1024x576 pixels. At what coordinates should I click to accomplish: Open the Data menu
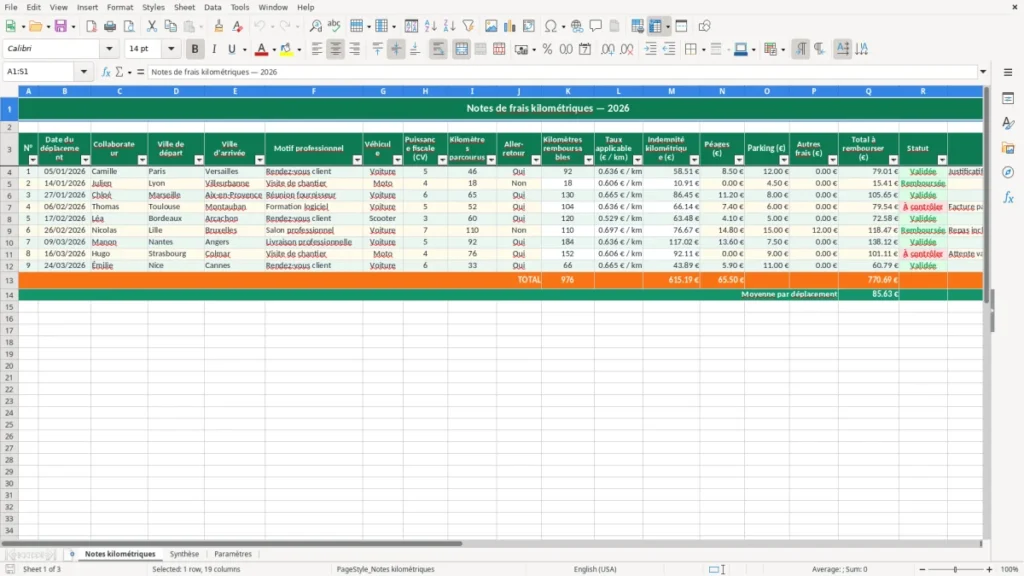click(213, 7)
